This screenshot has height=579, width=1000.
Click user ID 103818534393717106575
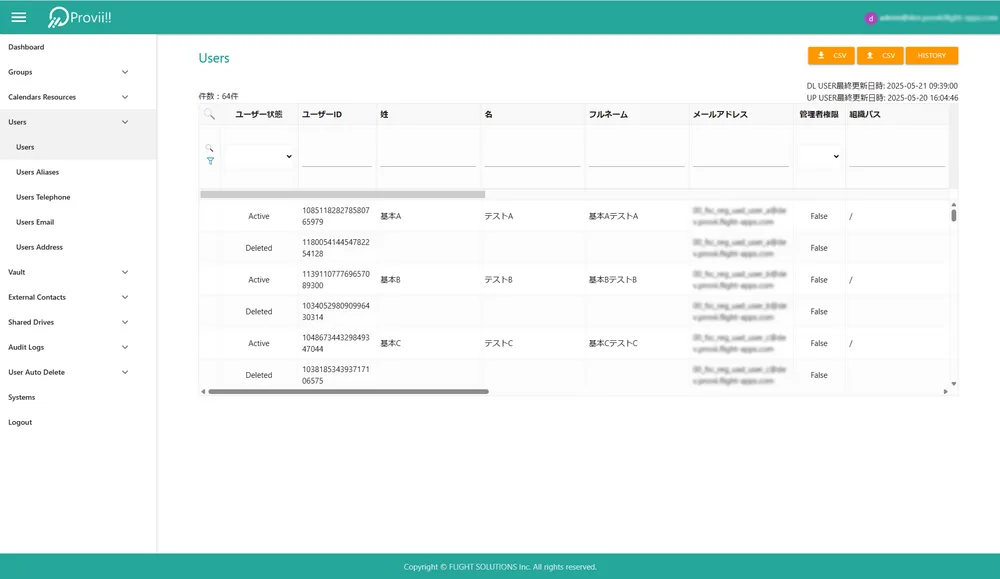[x=335, y=375]
